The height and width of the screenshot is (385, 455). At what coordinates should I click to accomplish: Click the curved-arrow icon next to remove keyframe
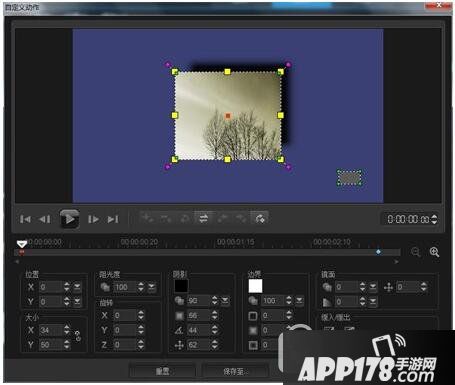[x=184, y=218]
